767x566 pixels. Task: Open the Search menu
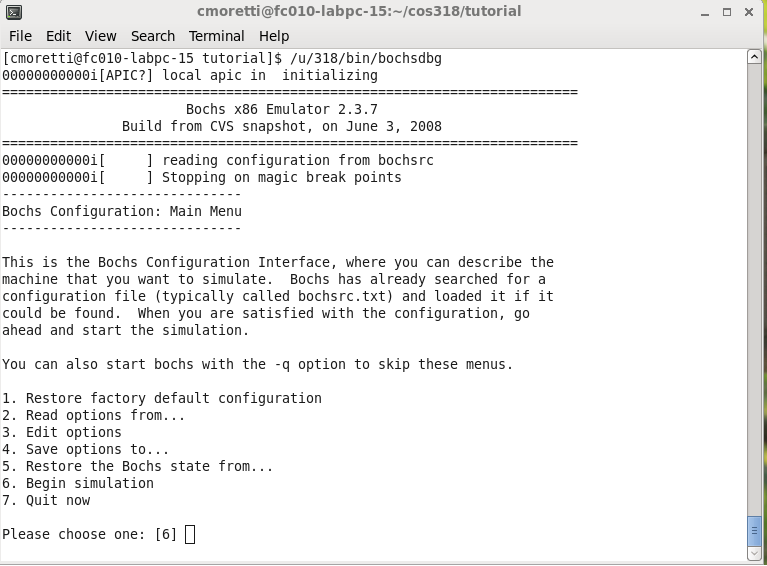pyautogui.click(x=153, y=36)
